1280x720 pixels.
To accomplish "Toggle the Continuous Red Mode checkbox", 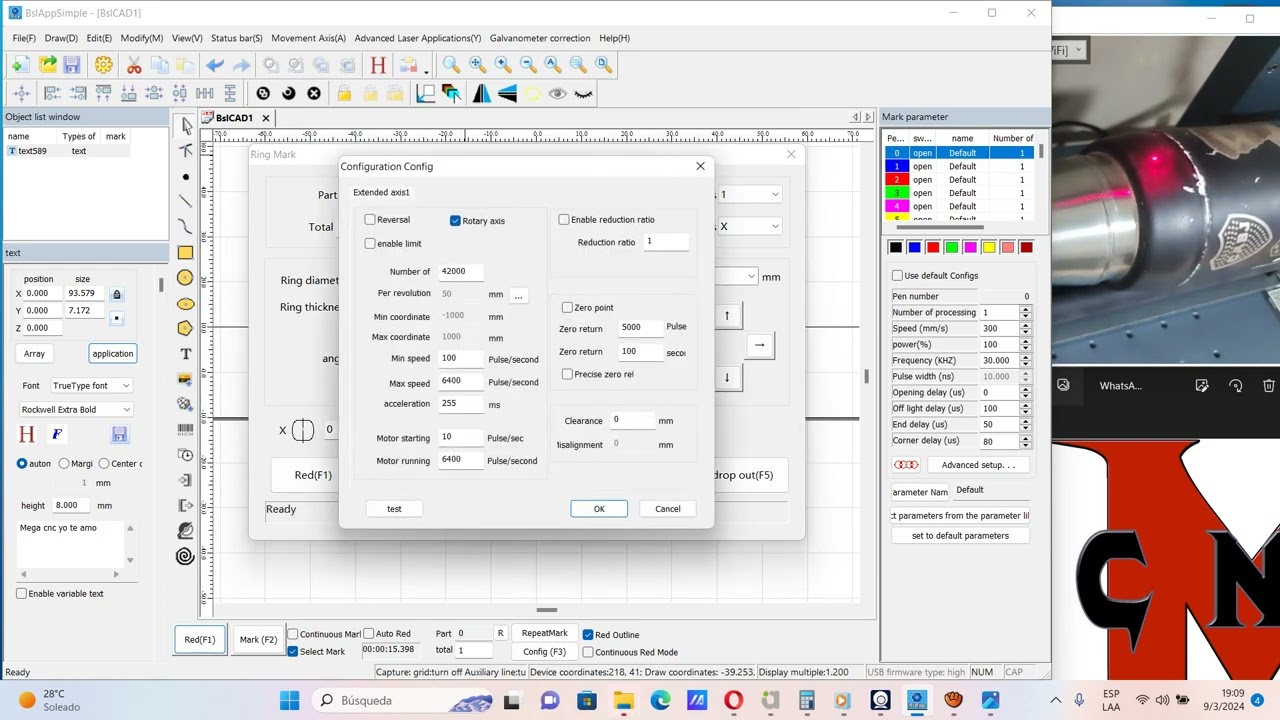I will pos(588,652).
